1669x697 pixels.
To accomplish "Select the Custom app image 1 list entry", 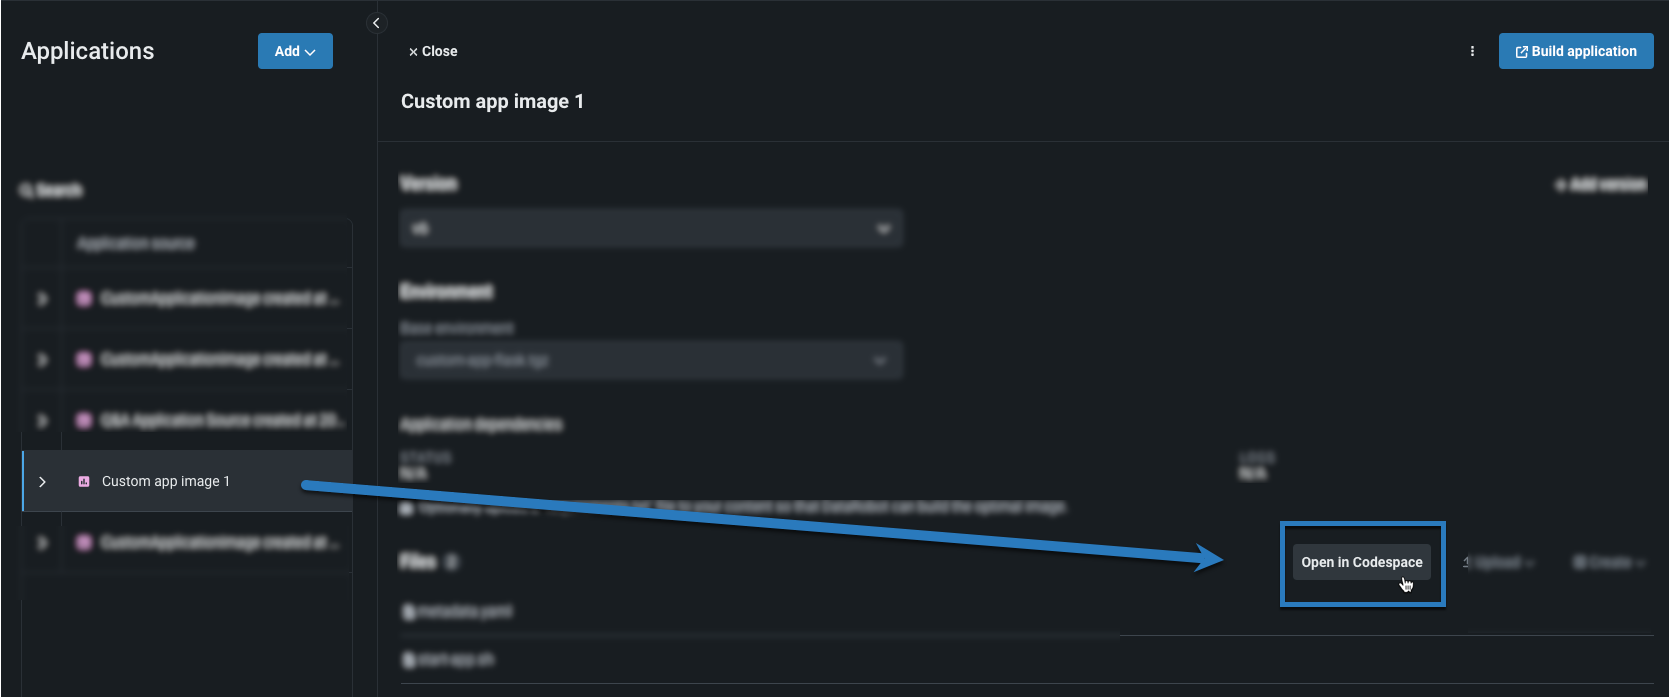I will 166,481.
